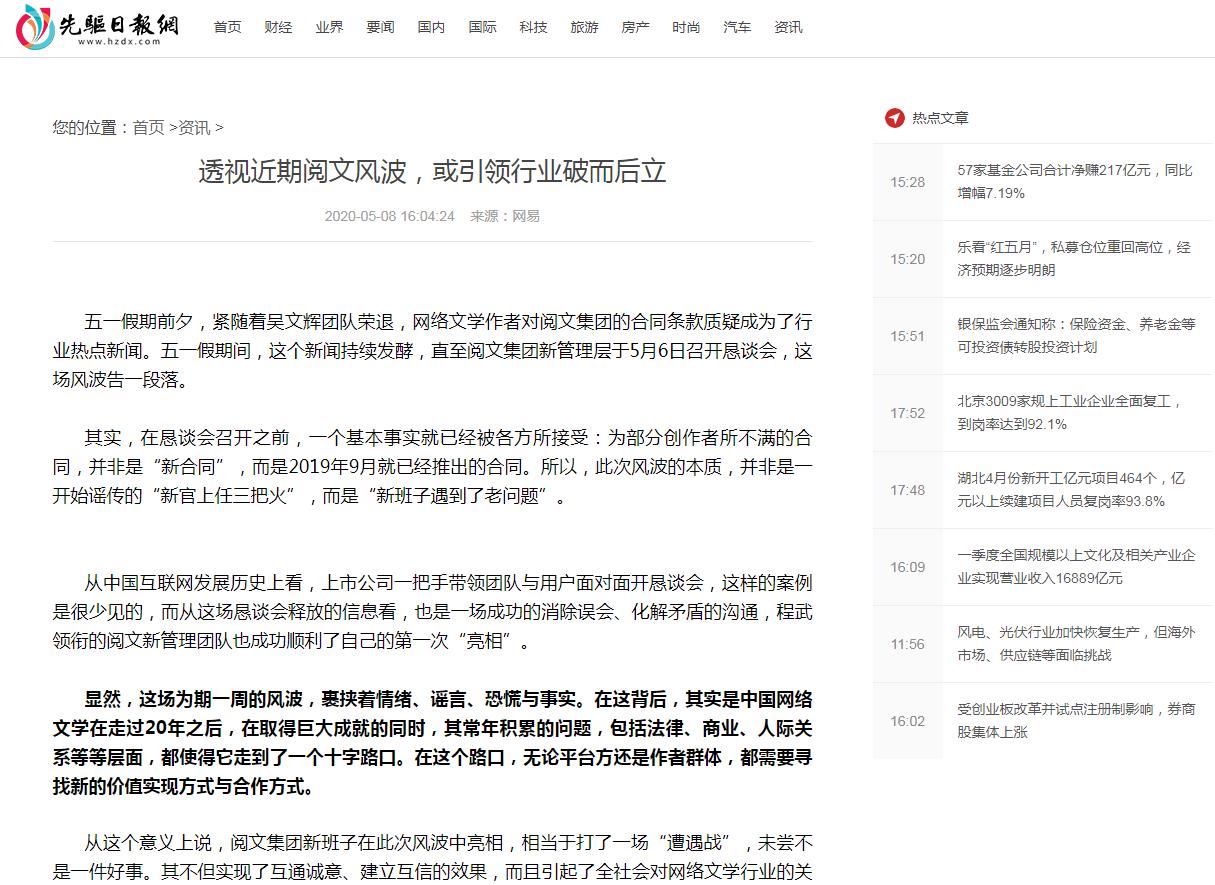Open the 旅游 channel
This screenshot has width=1215, height=885.
point(584,27)
